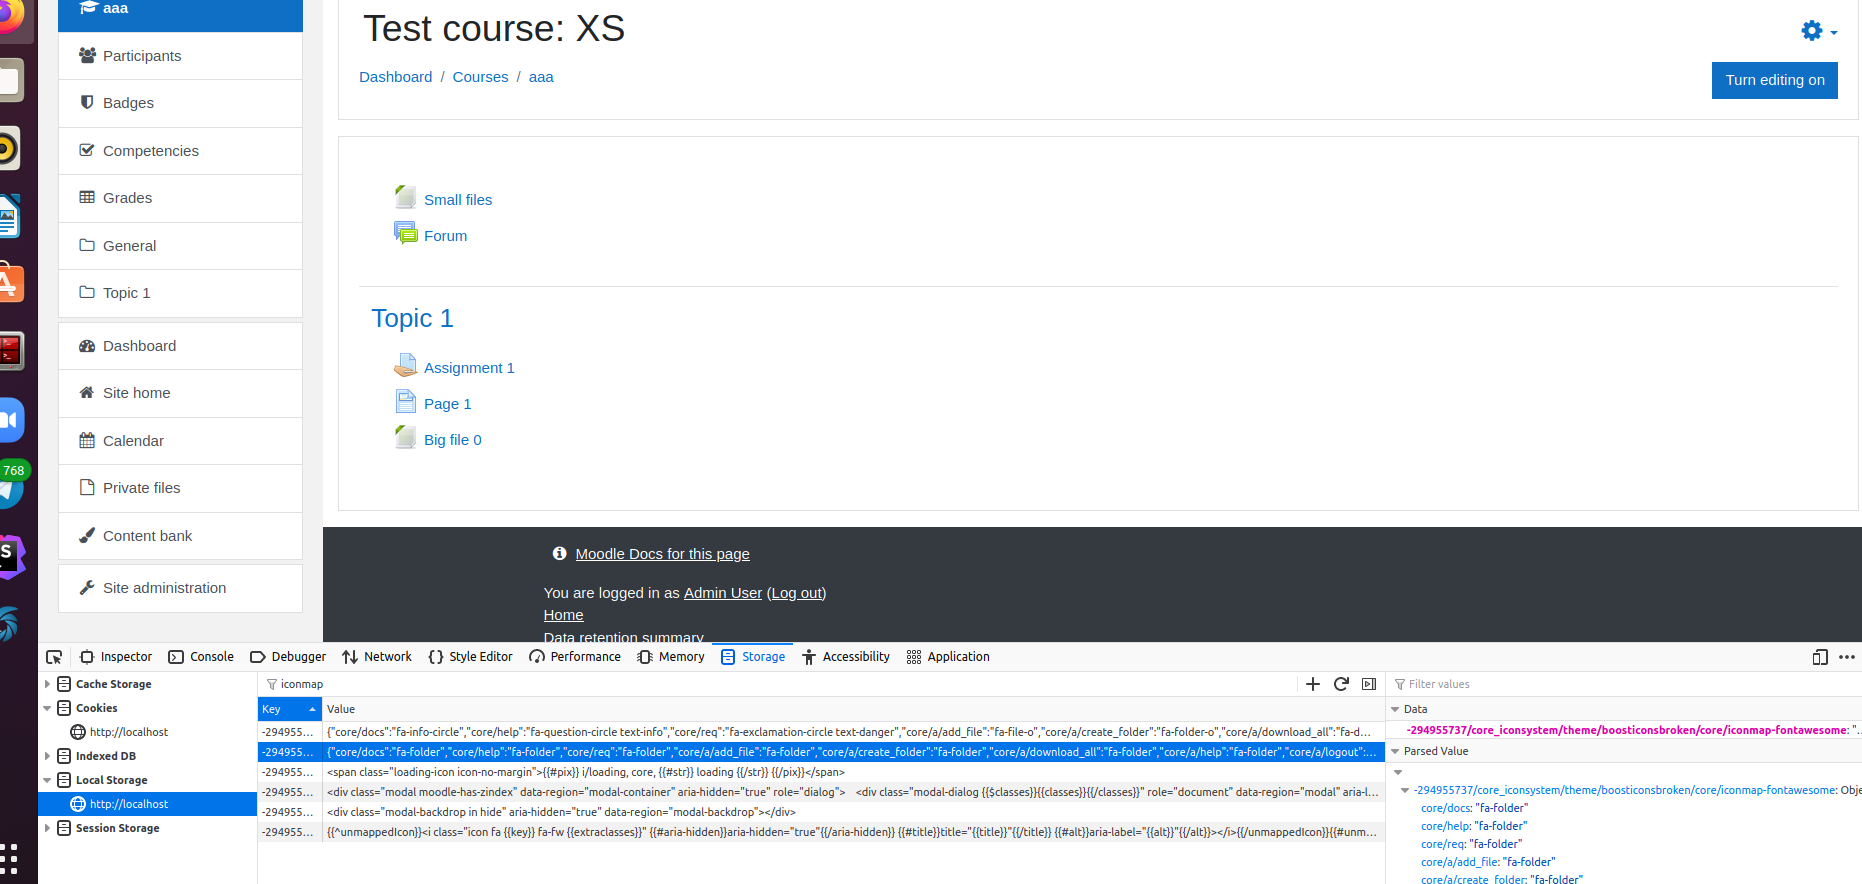Image resolution: width=1862 pixels, height=884 pixels.
Task: Switch to the Network devtools tab
Action: point(377,657)
